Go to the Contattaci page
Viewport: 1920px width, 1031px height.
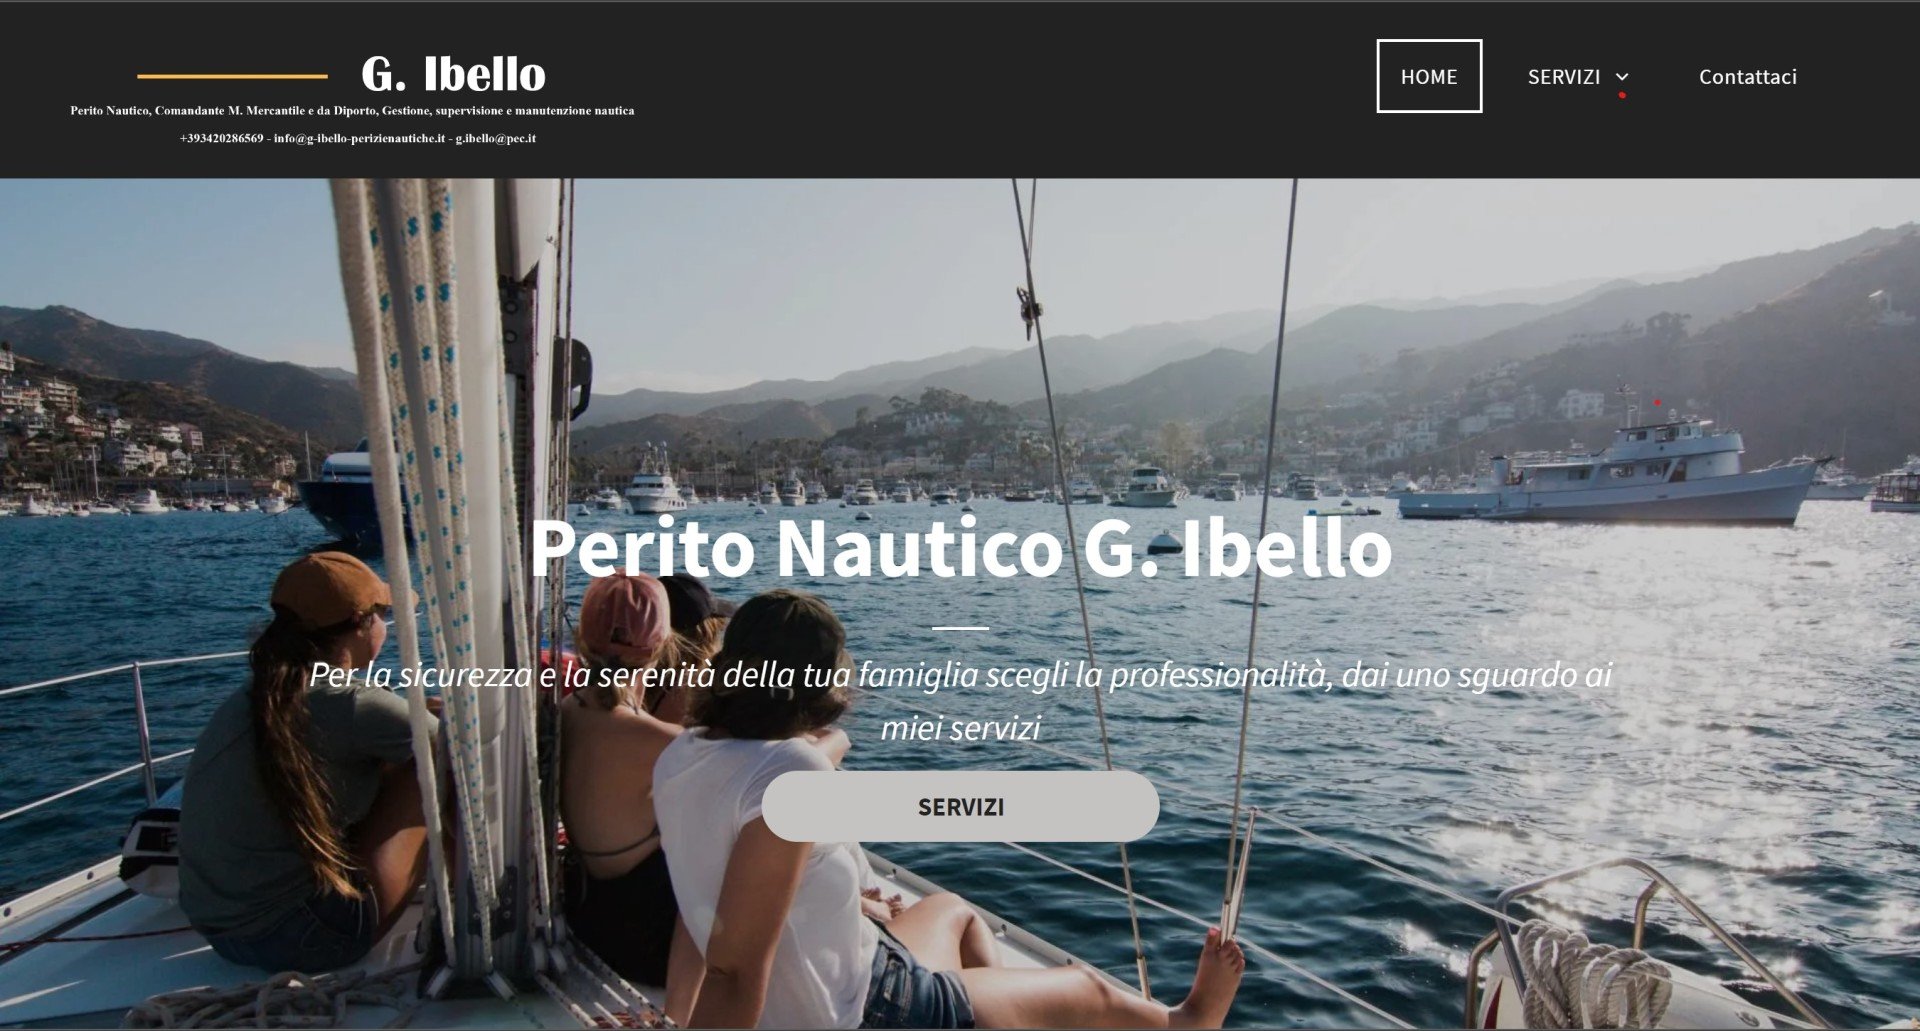(1747, 77)
